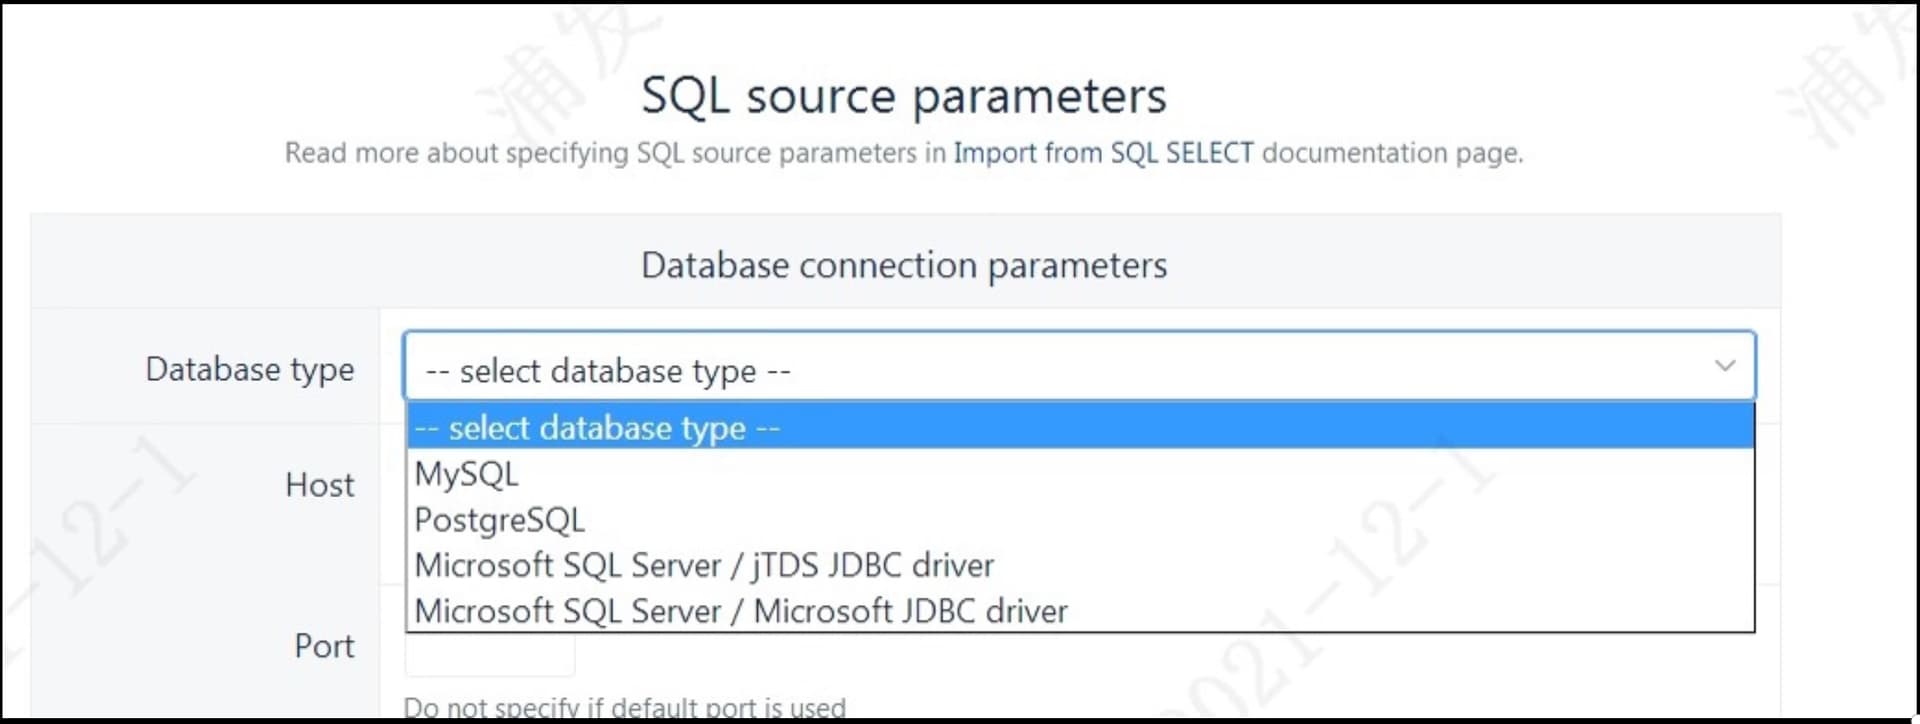Image resolution: width=1920 pixels, height=724 pixels.
Task: Click the closed dropdown's '-- select database type --' text
Action: point(608,371)
